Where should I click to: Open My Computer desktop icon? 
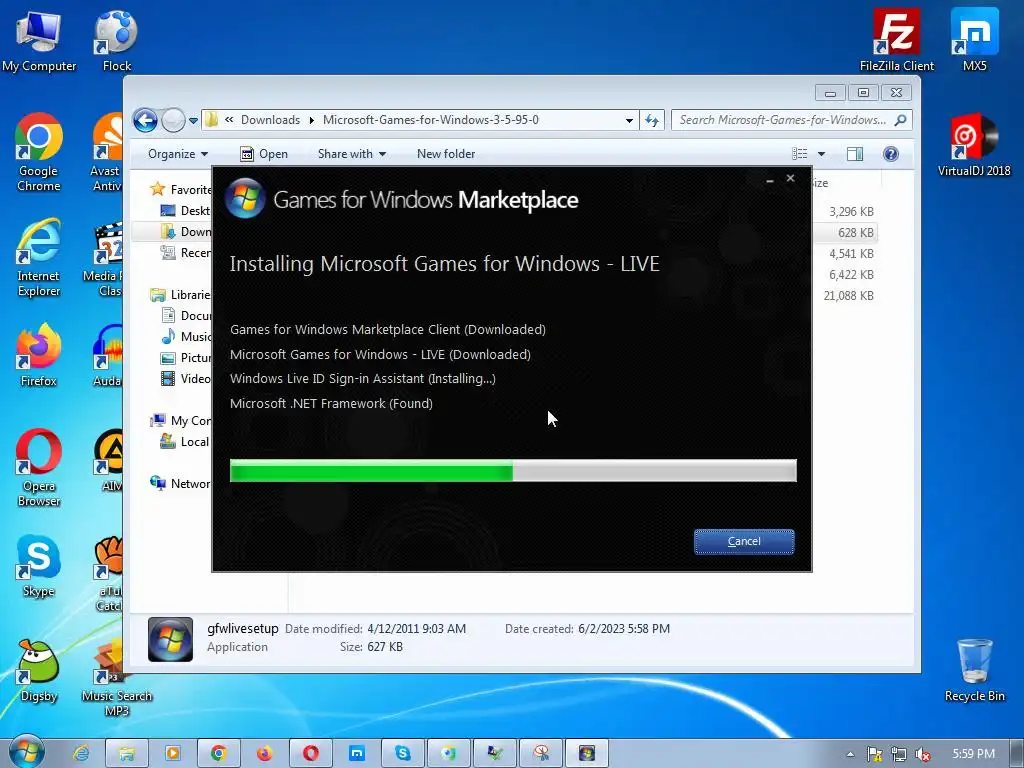pos(39,42)
